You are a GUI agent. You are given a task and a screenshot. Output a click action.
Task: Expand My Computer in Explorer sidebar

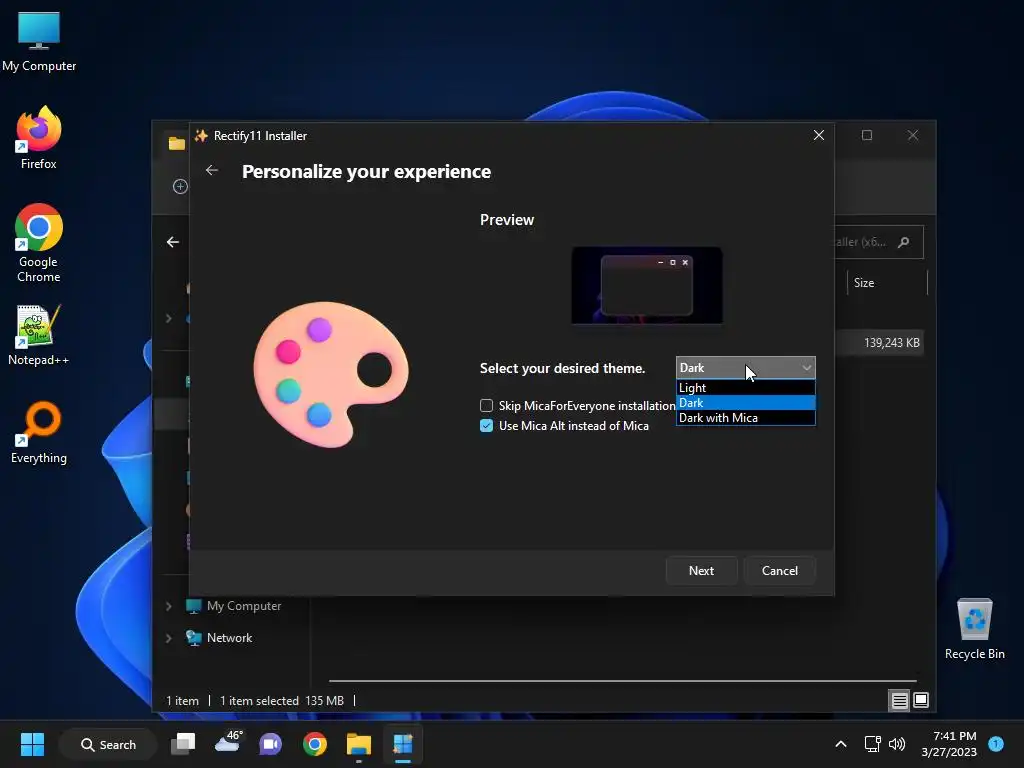coord(168,606)
